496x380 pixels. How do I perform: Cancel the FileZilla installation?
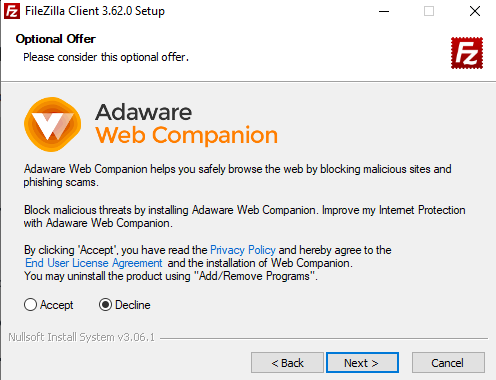448,363
